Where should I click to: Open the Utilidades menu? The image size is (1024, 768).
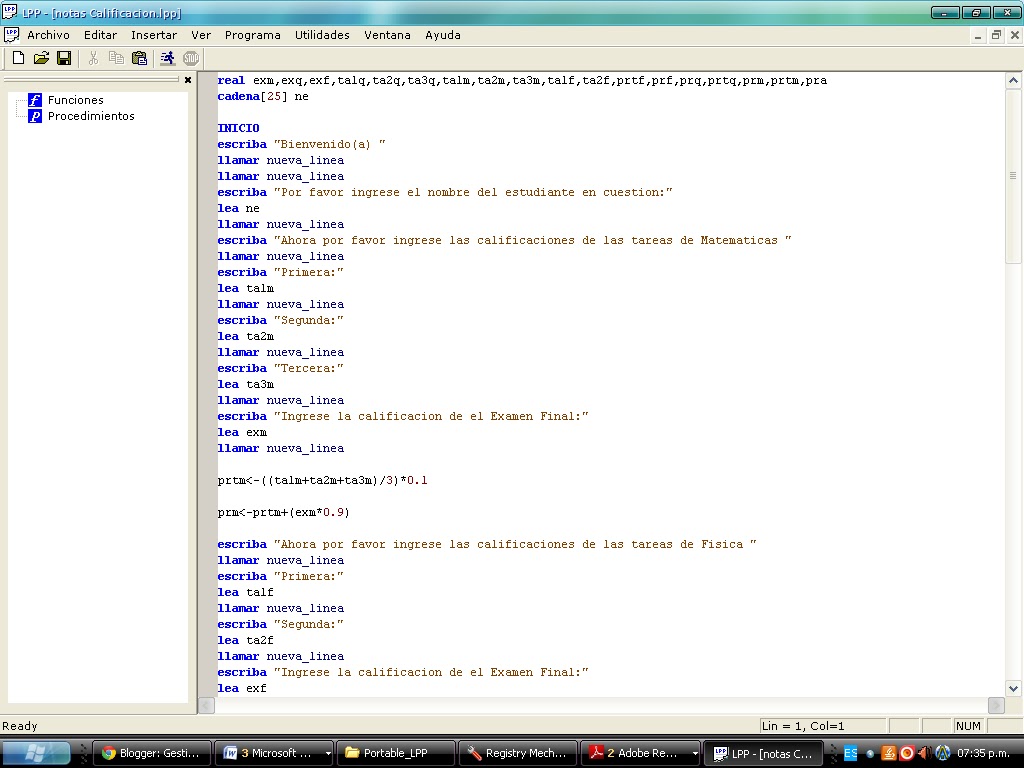click(322, 34)
